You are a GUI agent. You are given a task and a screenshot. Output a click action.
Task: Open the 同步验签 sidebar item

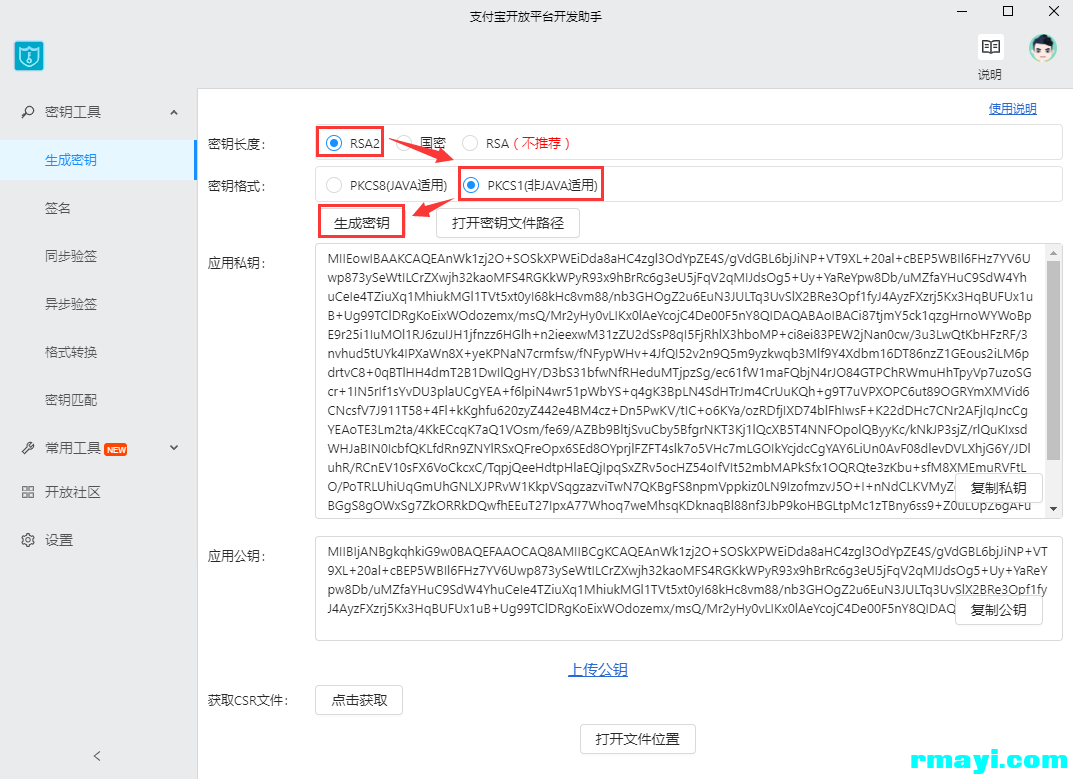coord(98,256)
